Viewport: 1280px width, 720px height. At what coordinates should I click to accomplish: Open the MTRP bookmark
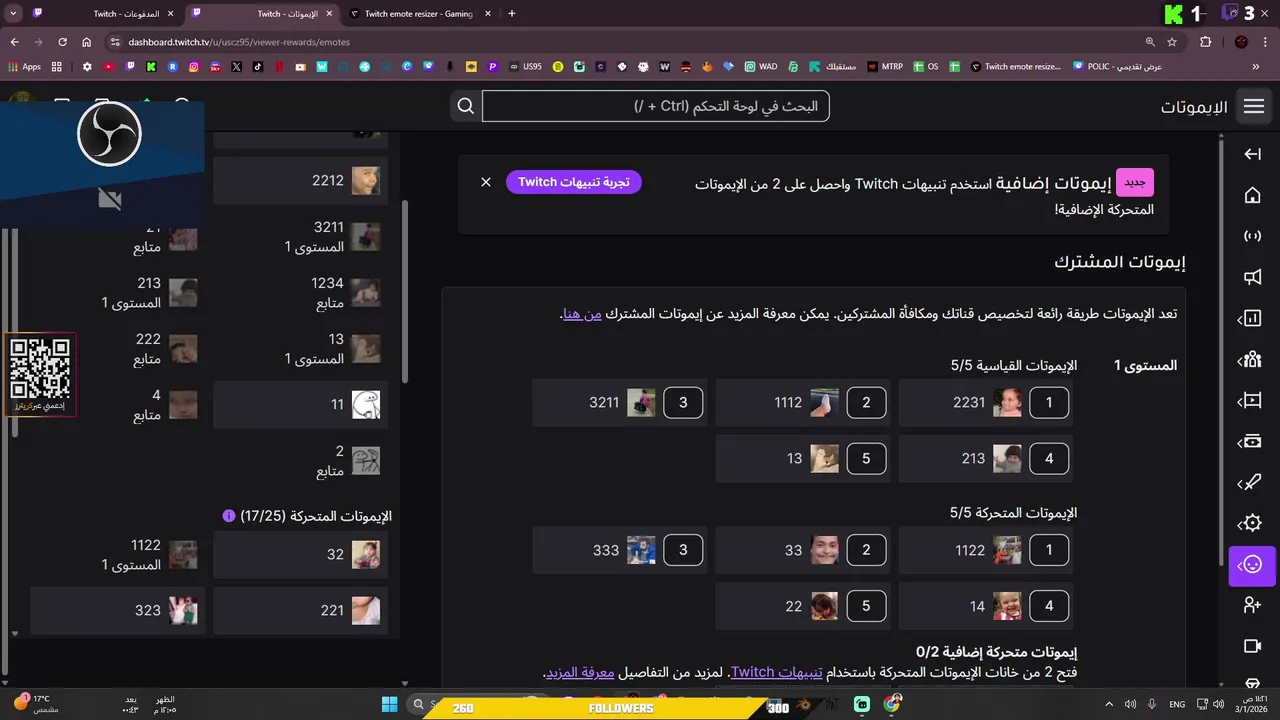tap(885, 67)
